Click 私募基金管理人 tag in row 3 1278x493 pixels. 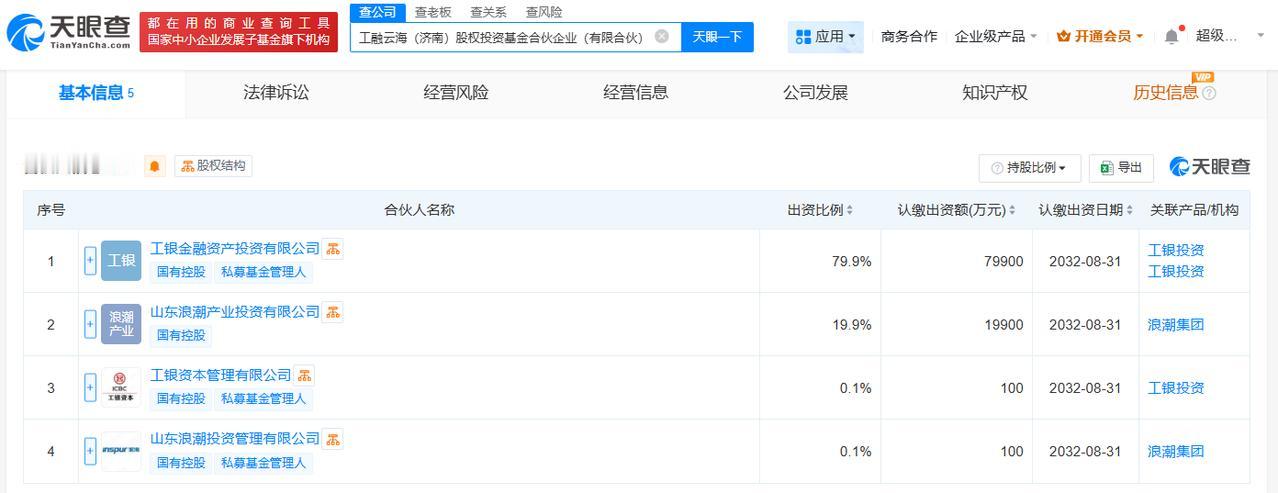click(x=263, y=399)
